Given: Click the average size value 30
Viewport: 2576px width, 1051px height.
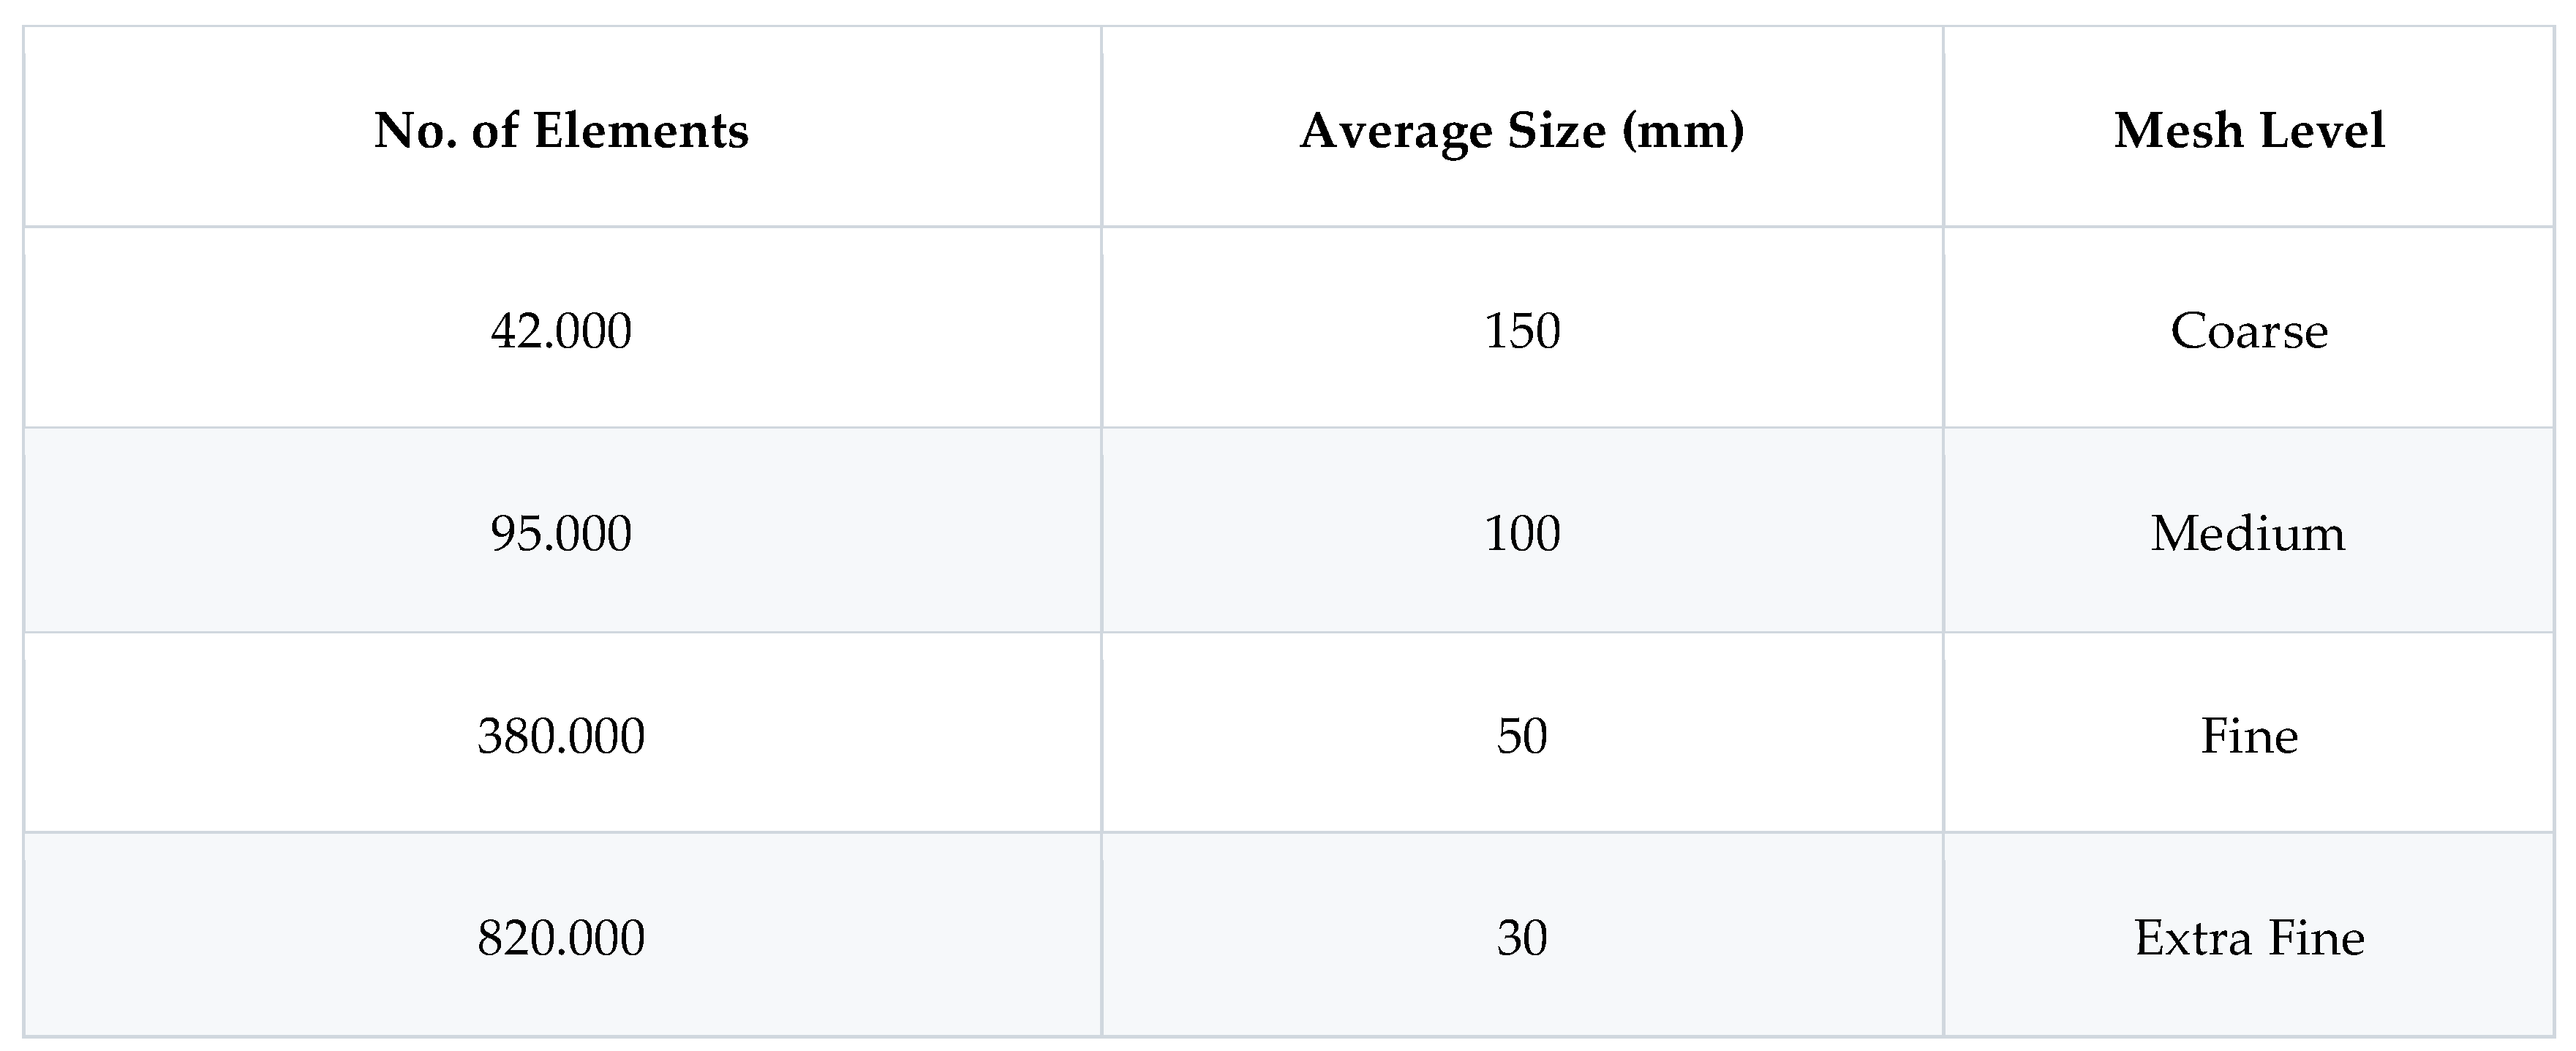Looking at the screenshot, I should coord(1521,937).
